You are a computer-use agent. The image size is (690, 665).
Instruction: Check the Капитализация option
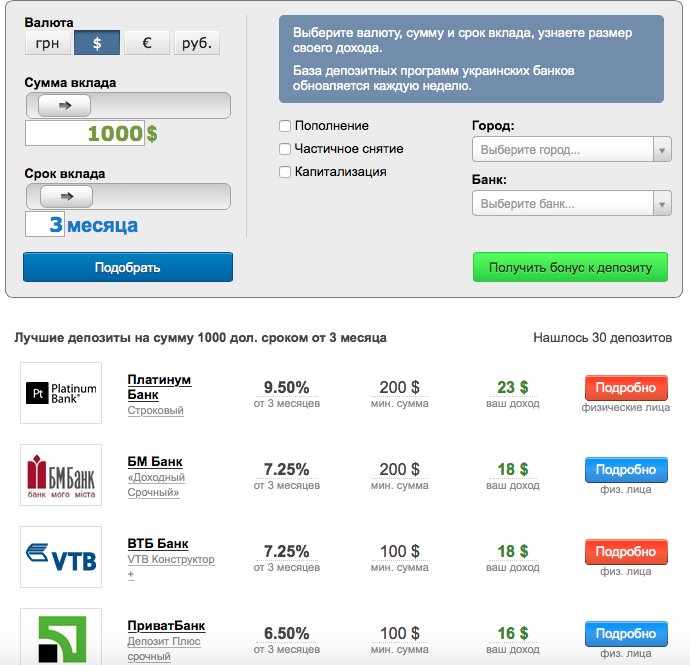pos(285,172)
